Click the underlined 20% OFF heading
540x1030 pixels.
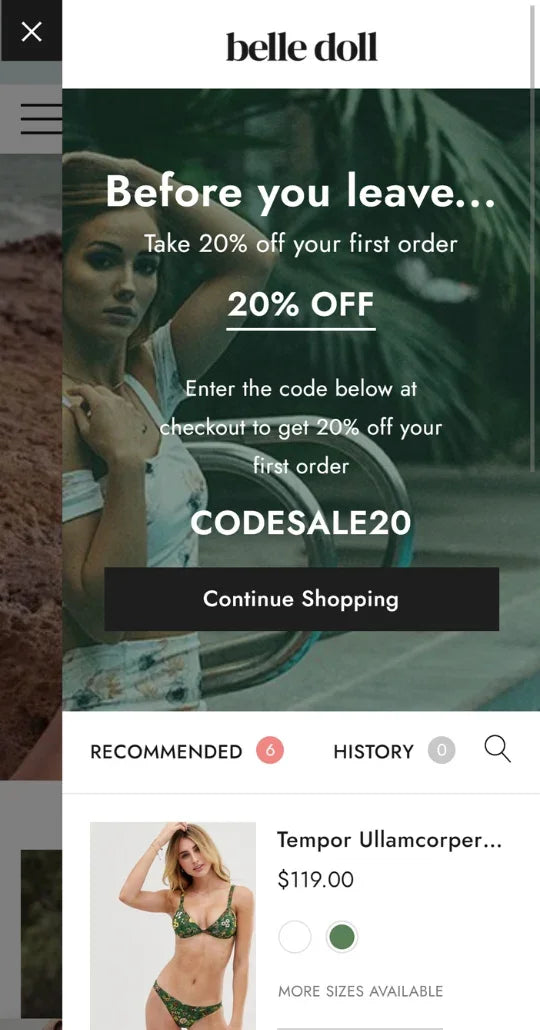[301, 304]
